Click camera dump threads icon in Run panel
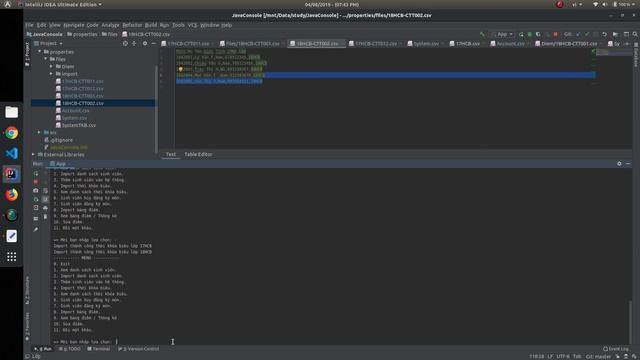The height and width of the screenshot is (360, 640). 36,191
